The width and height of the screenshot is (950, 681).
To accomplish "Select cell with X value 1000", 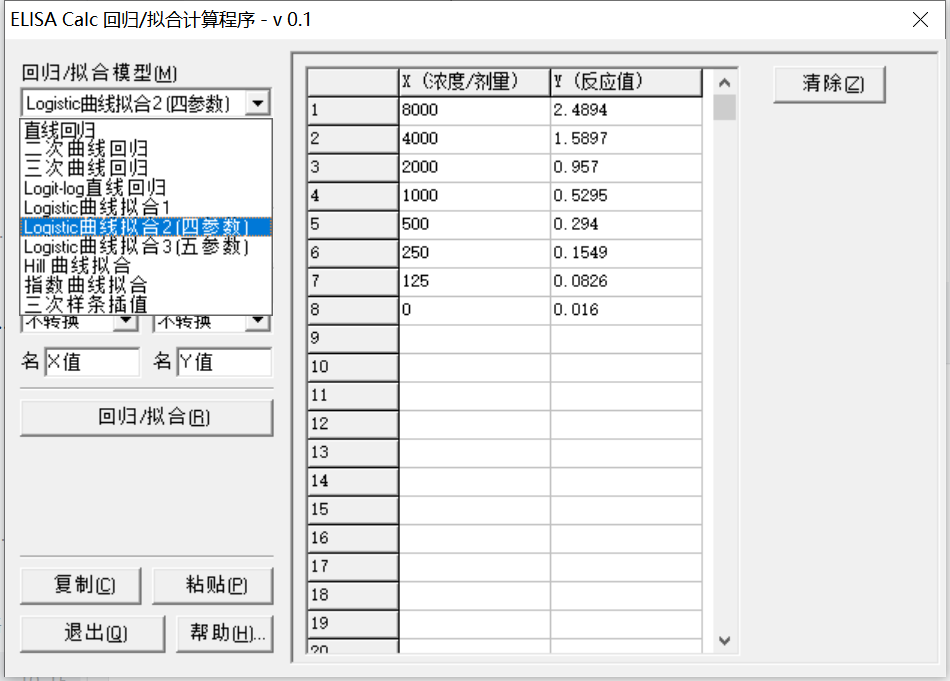I will coord(474,196).
